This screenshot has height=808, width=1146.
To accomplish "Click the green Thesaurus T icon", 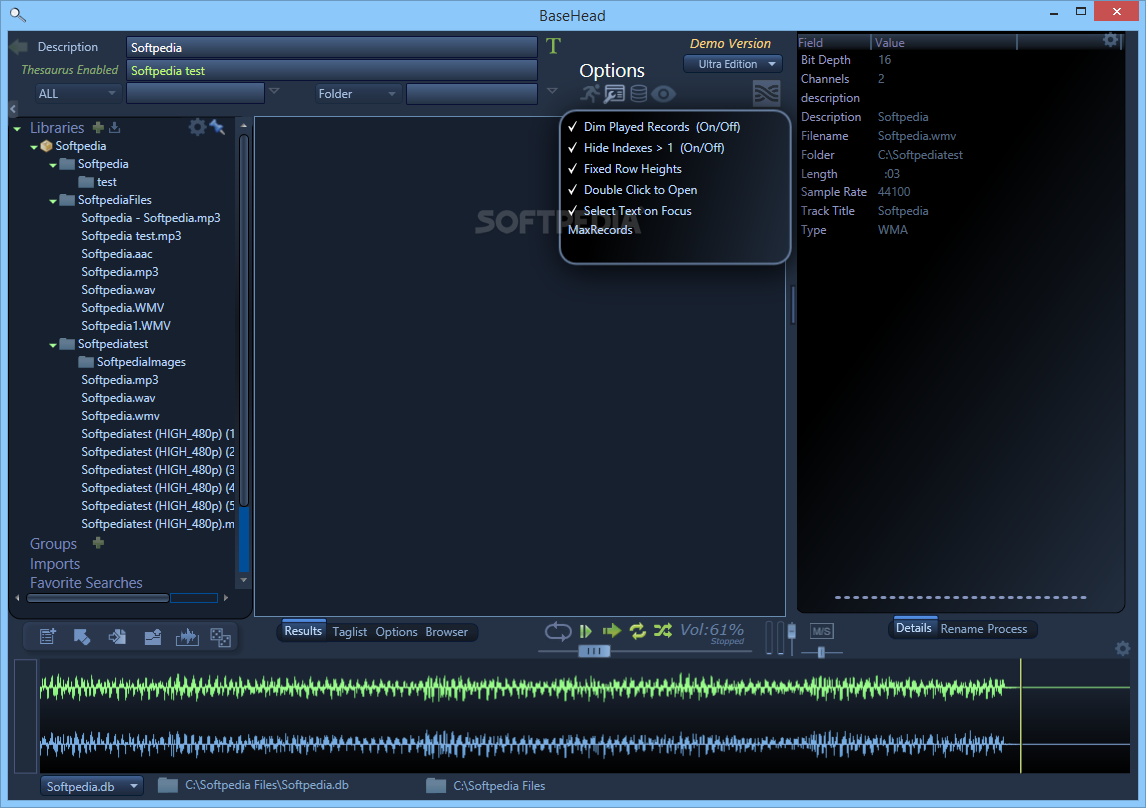I will click(x=553, y=47).
